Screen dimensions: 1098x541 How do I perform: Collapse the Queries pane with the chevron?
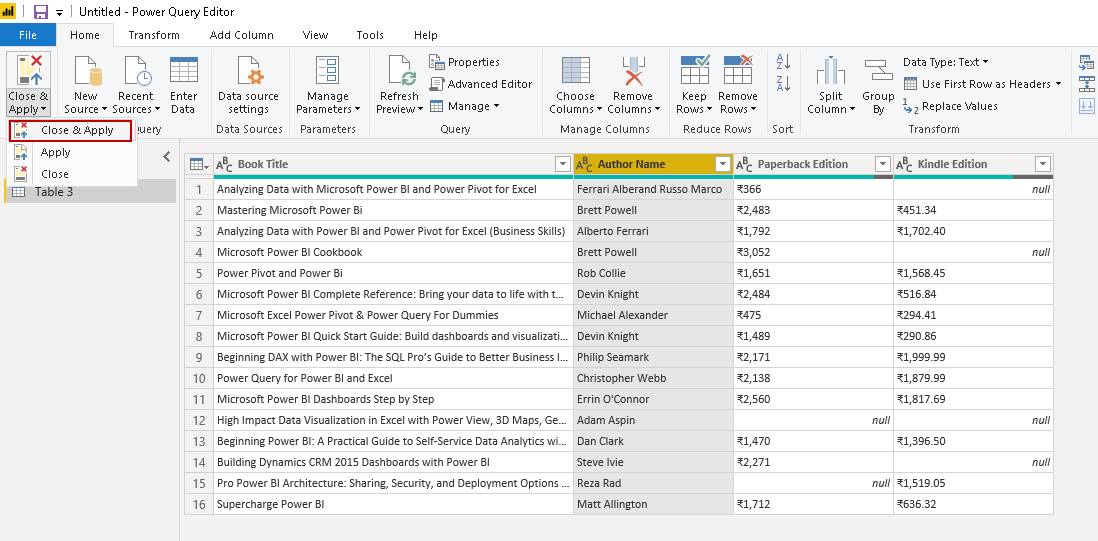coord(167,157)
